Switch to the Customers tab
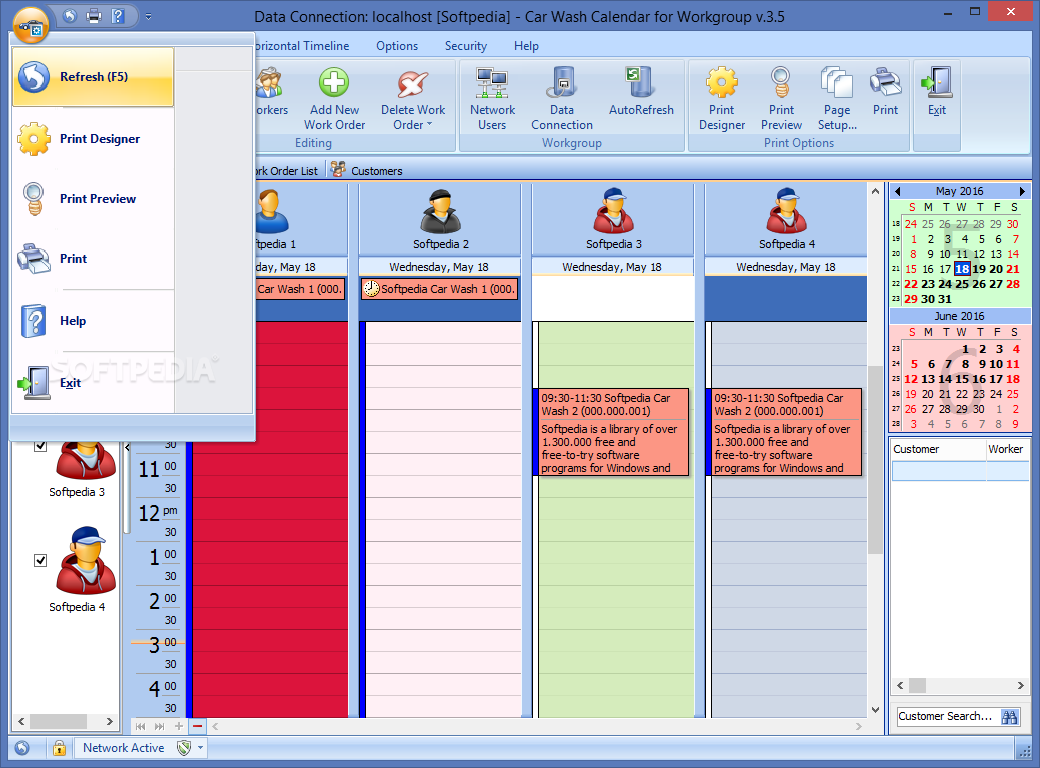This screenshot has height=768, width=1040. [x=367, y=170]
